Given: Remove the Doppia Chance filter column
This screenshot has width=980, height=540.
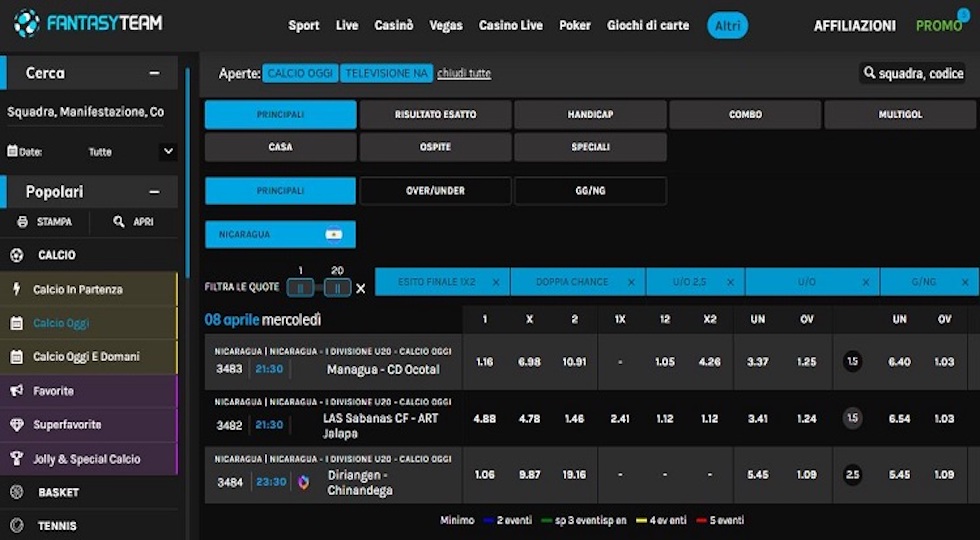Looking at the screenshot, I should tap(630, 283).
